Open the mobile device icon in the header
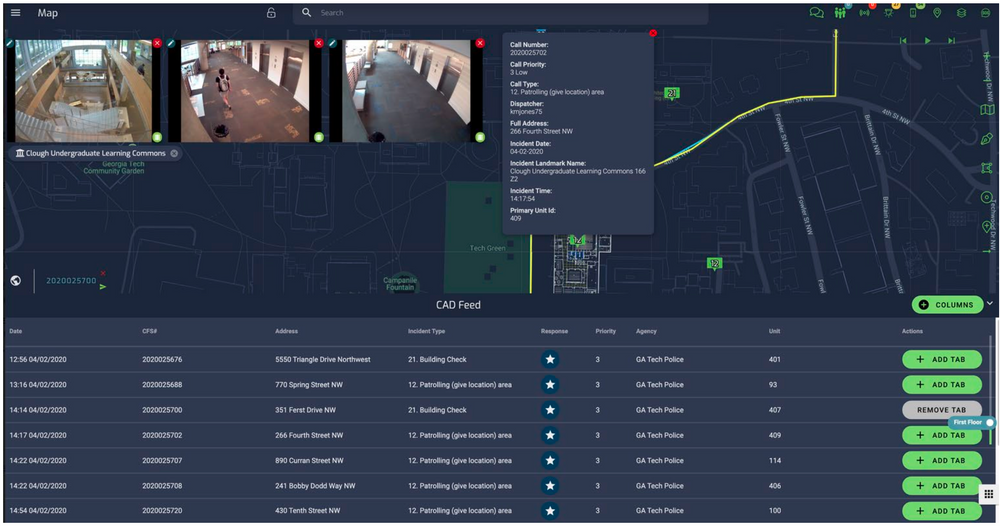This screenshot has width=1000, height=527. click(x=912, y=13)
